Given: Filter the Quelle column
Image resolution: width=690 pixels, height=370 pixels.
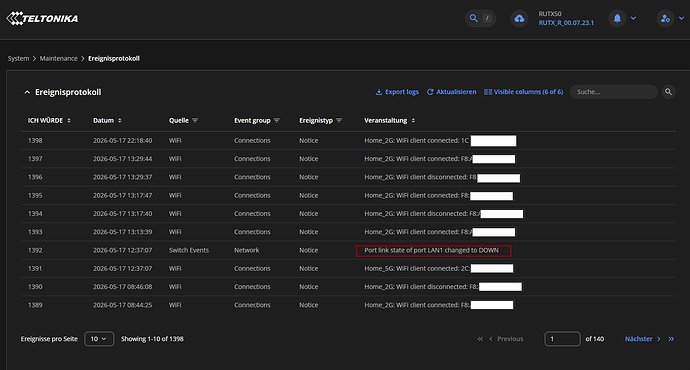Looking at the screenshot, I should [195, 121].
